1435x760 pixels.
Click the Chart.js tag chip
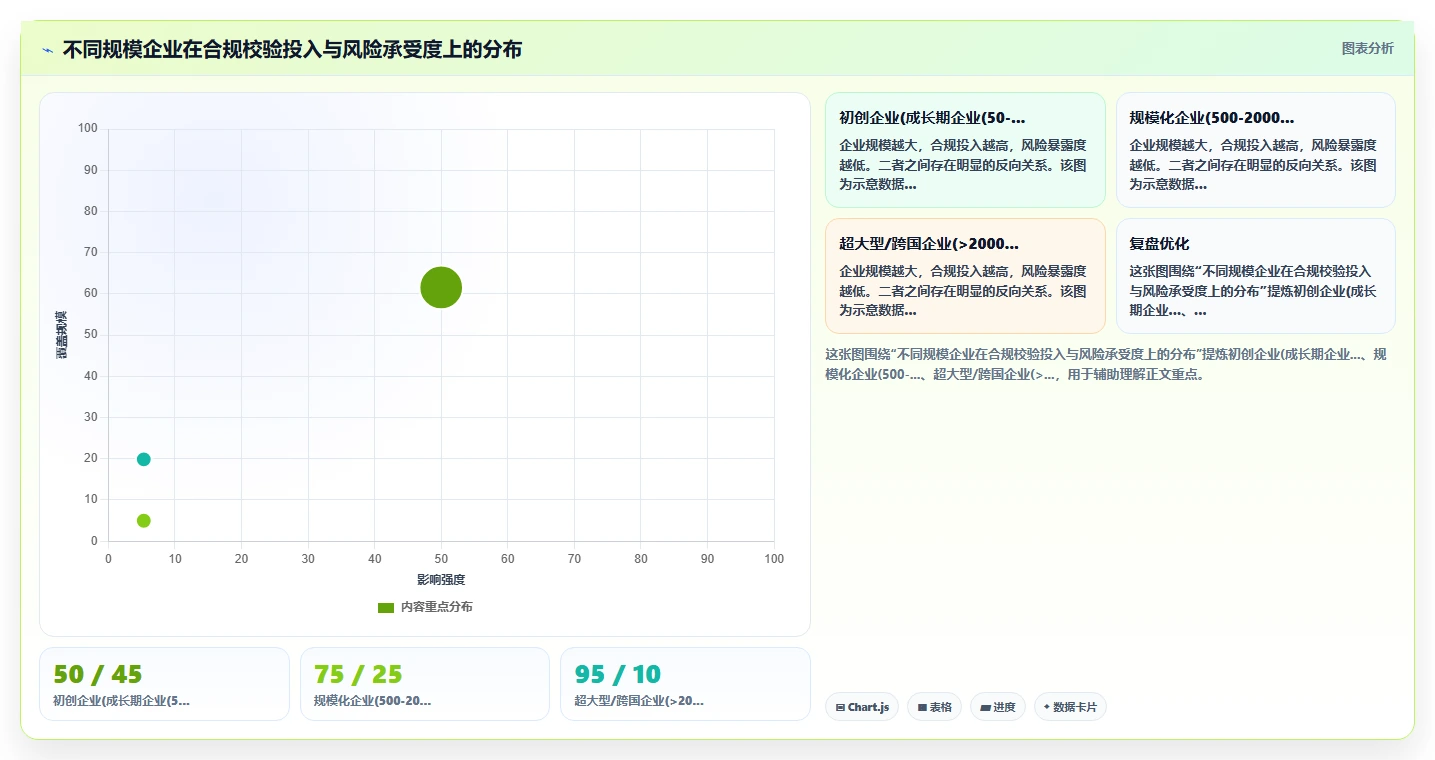pyautogui.click(x=862, y=707)
